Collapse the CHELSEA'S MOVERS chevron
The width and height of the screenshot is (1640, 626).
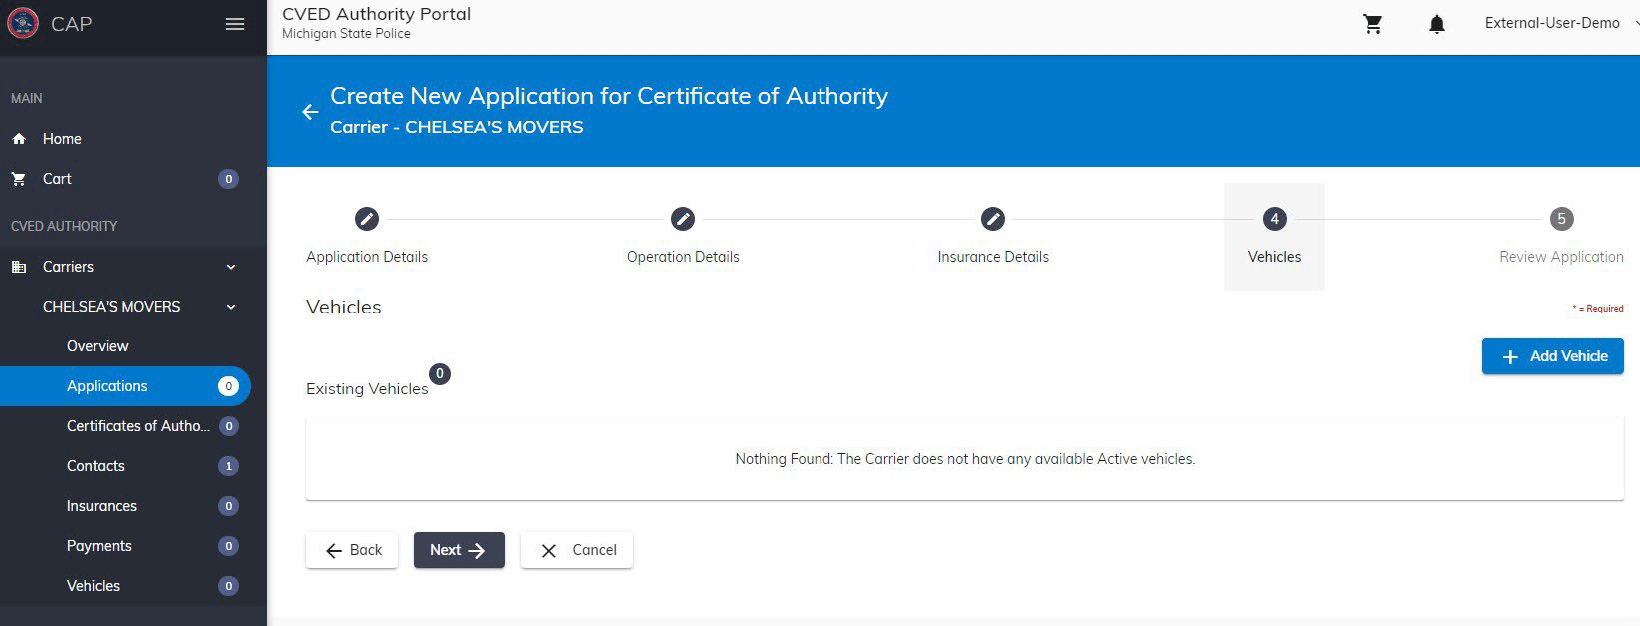231,307
